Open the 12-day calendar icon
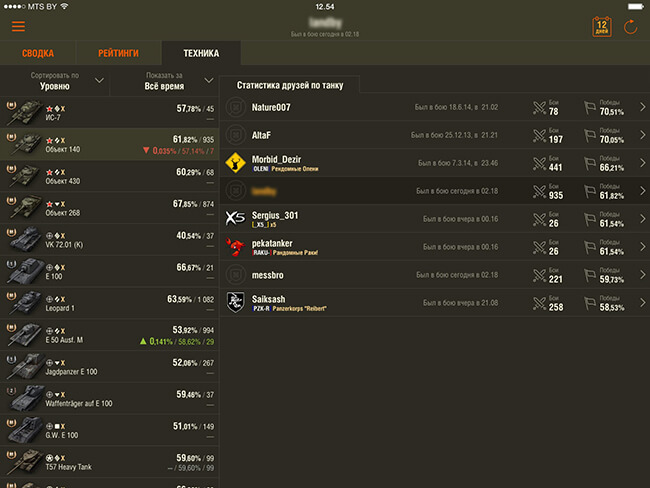 click(601, 27)
